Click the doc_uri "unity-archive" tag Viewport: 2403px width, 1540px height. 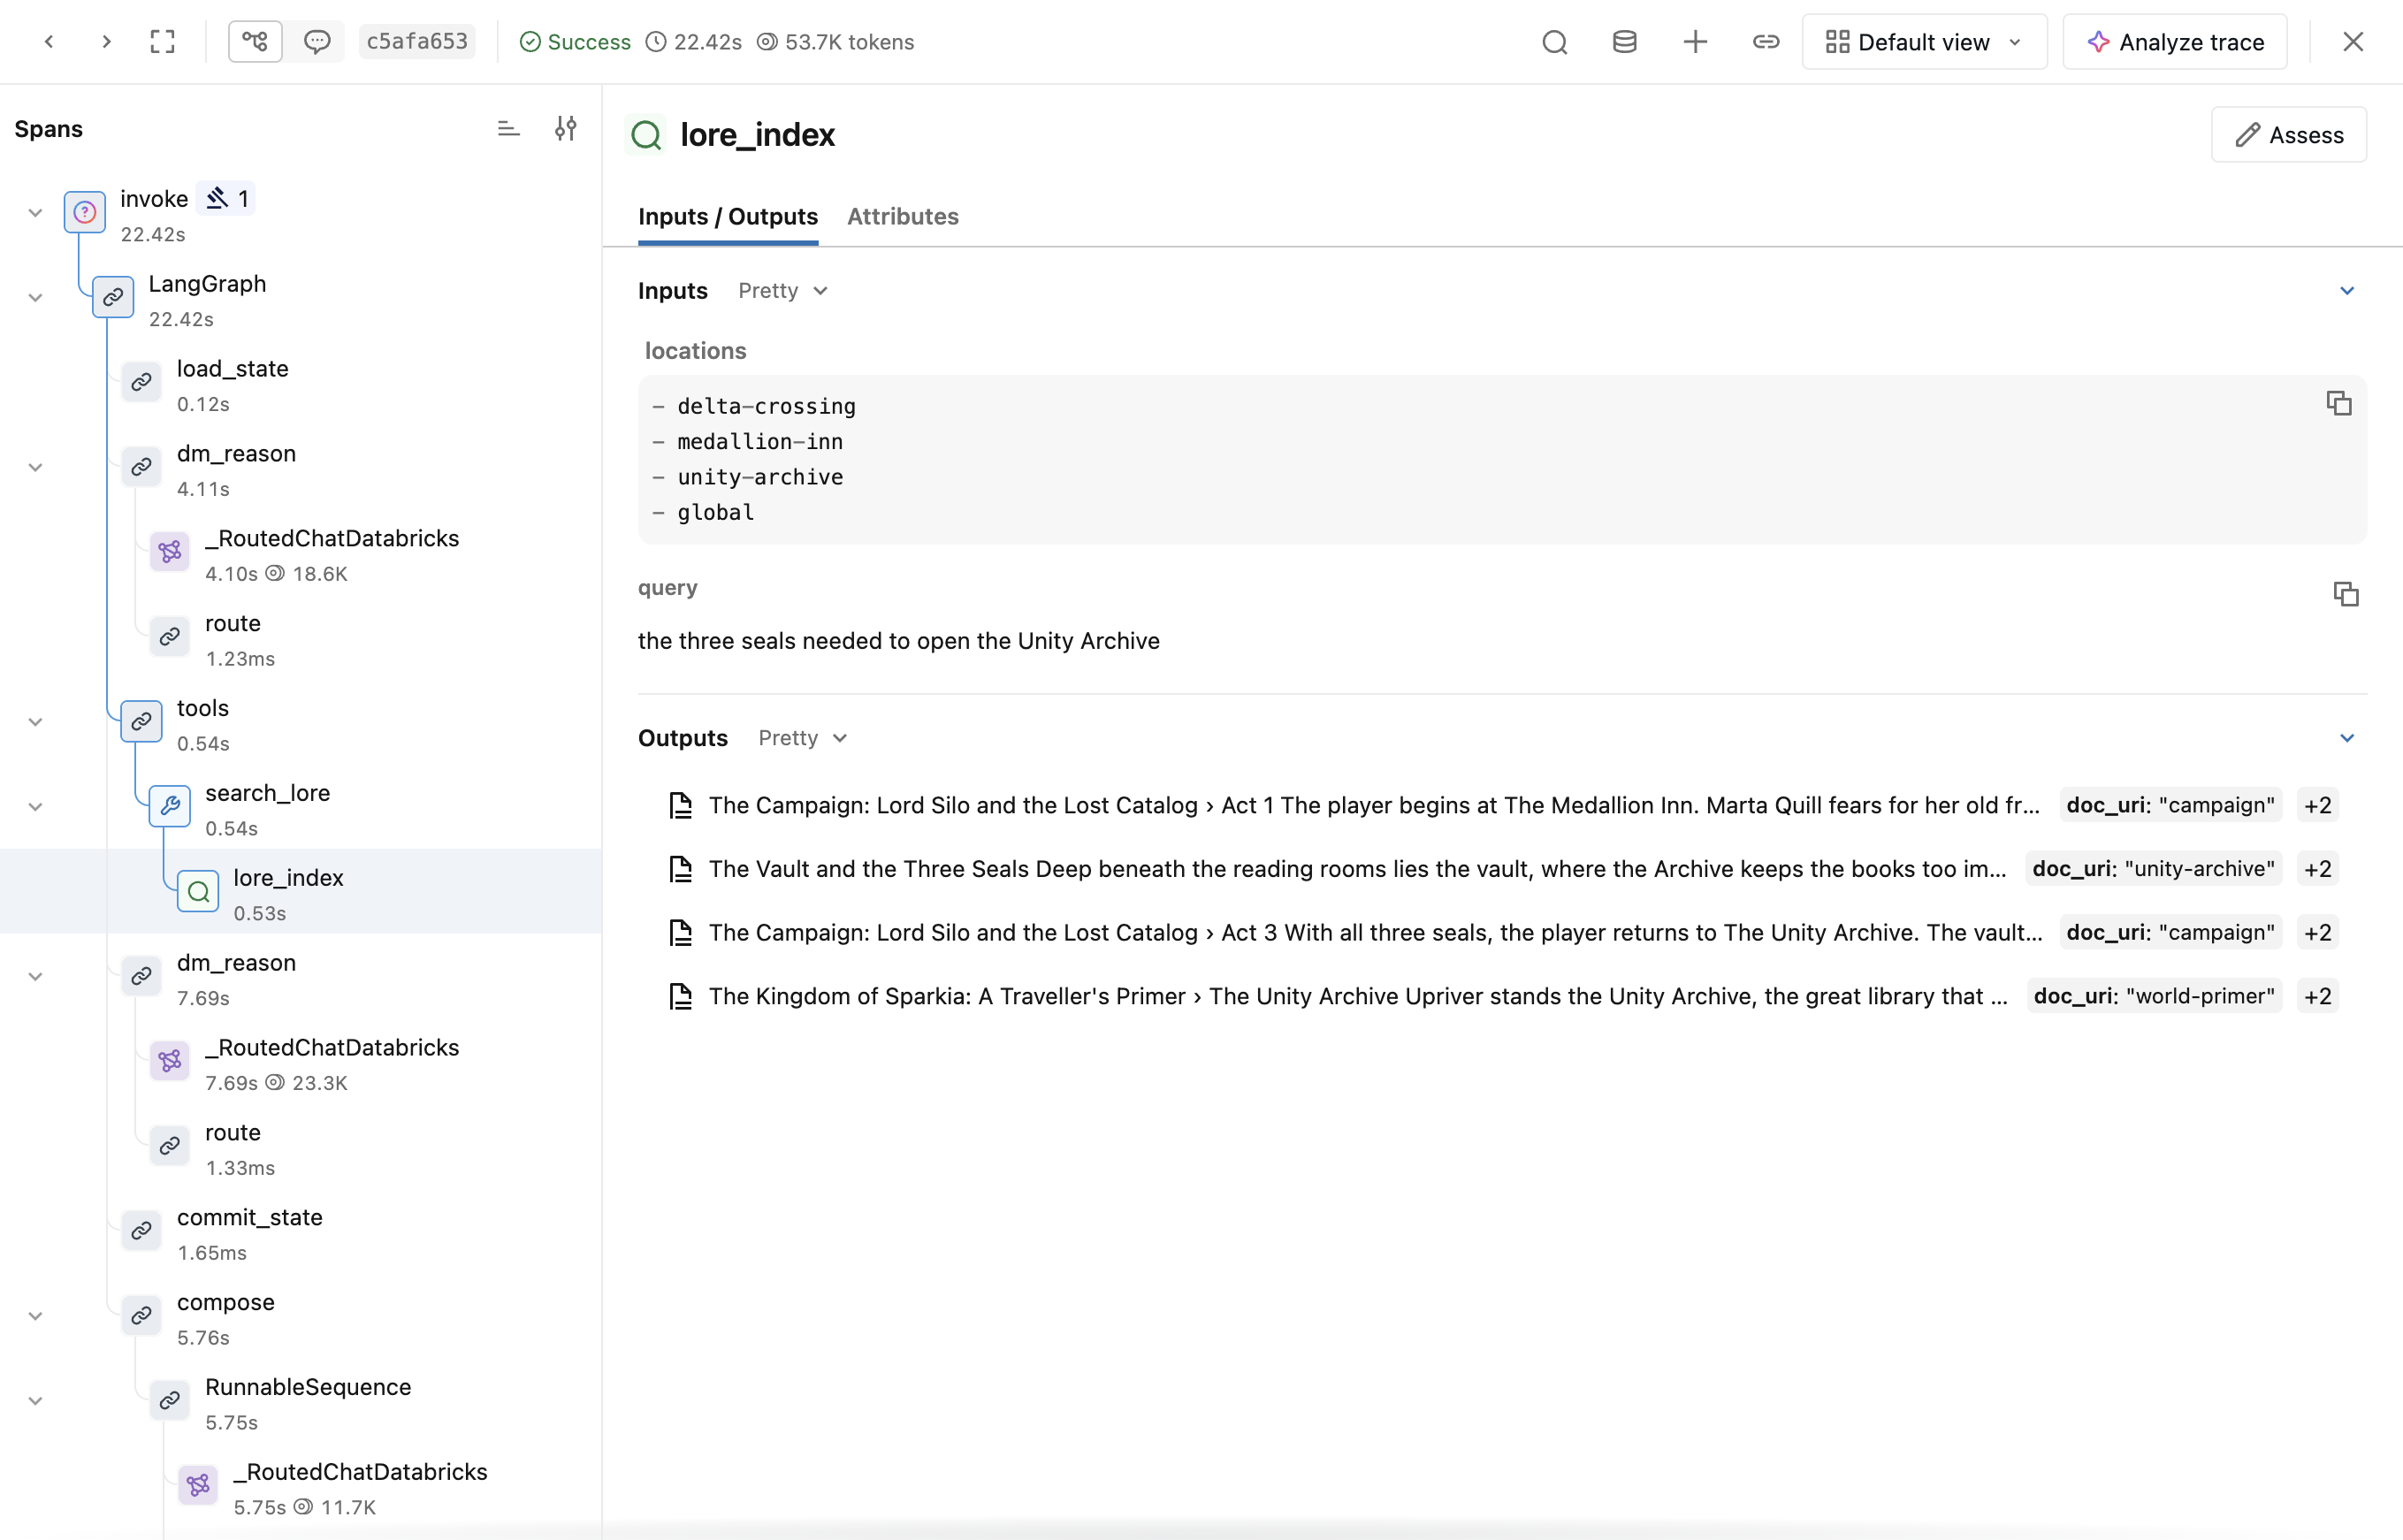[x=2153, y=869]
